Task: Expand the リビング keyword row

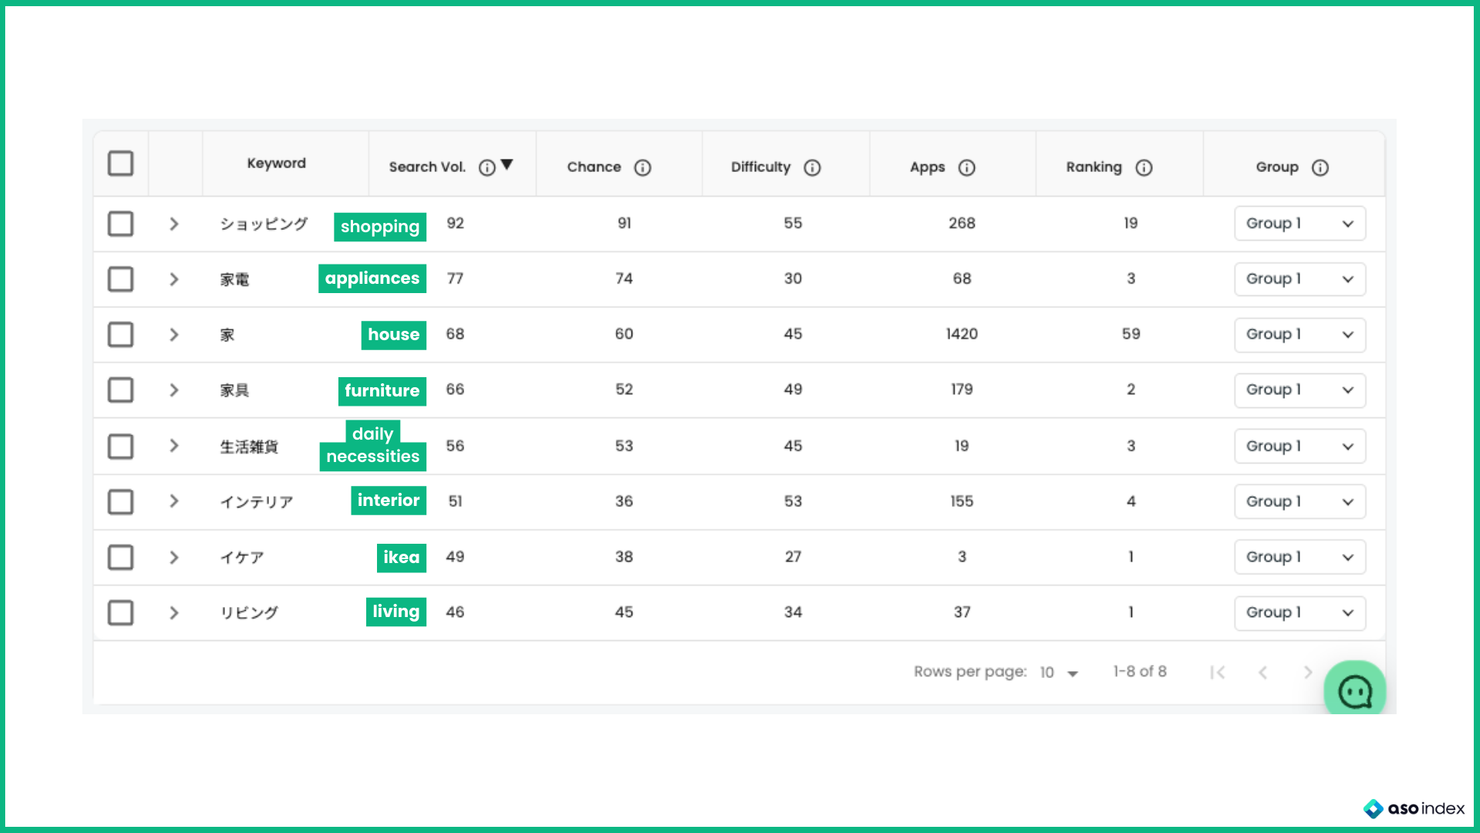Action: 174,612
